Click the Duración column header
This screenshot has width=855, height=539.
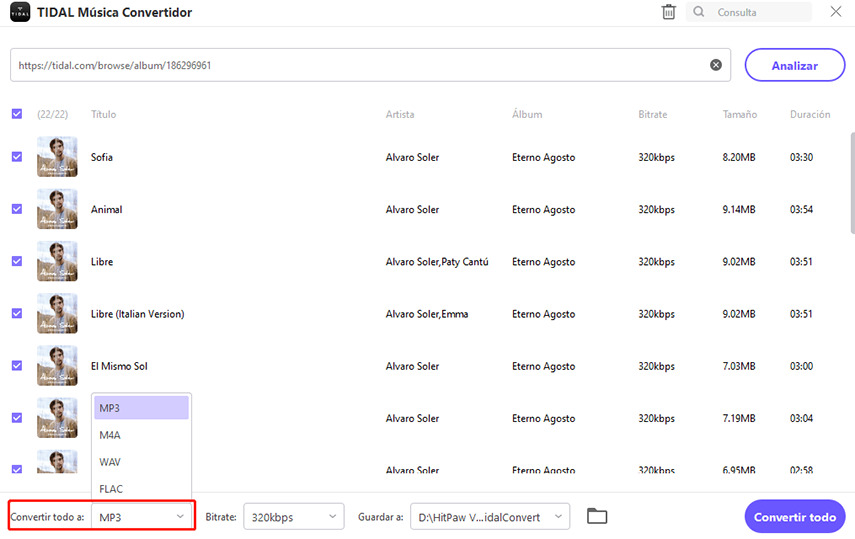[810, 114]
